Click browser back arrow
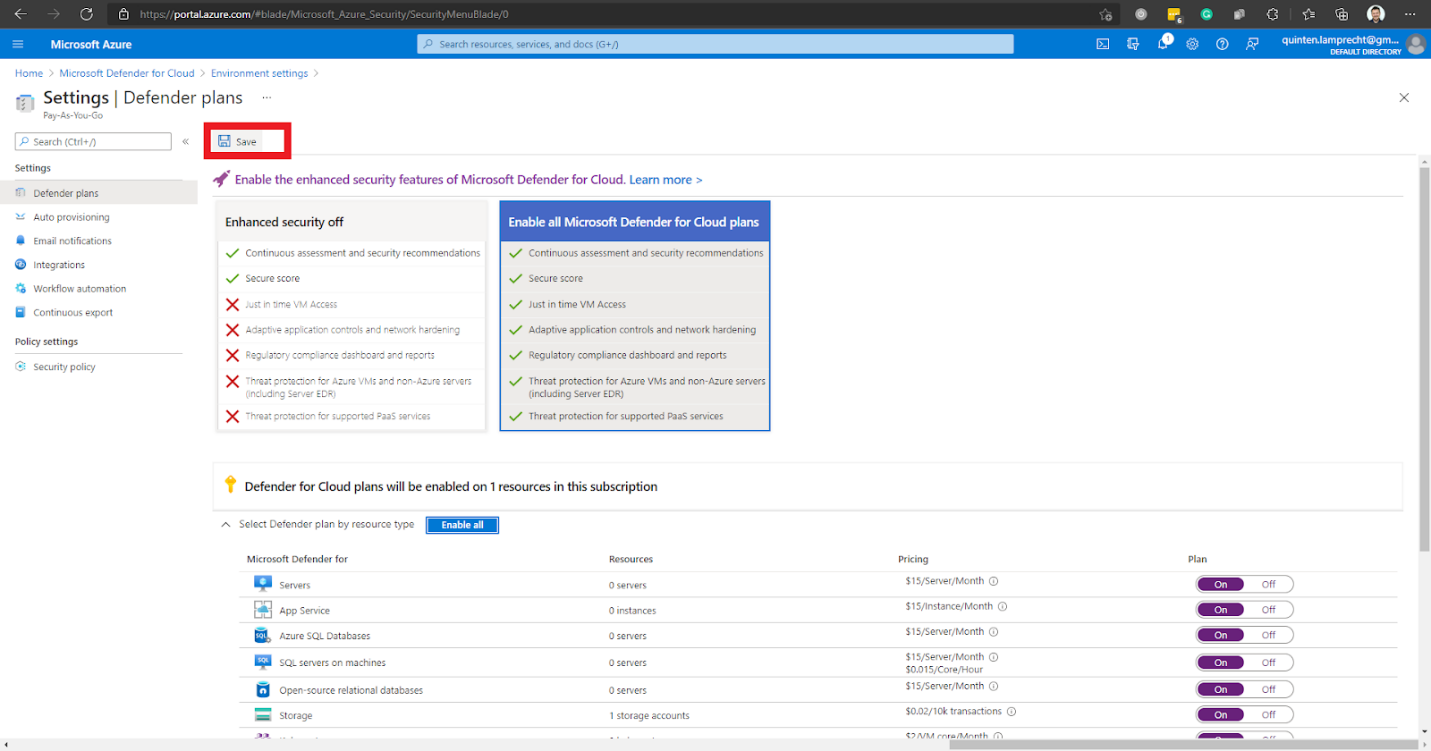This screenshot has width=1431, height=751. point(20,14)
